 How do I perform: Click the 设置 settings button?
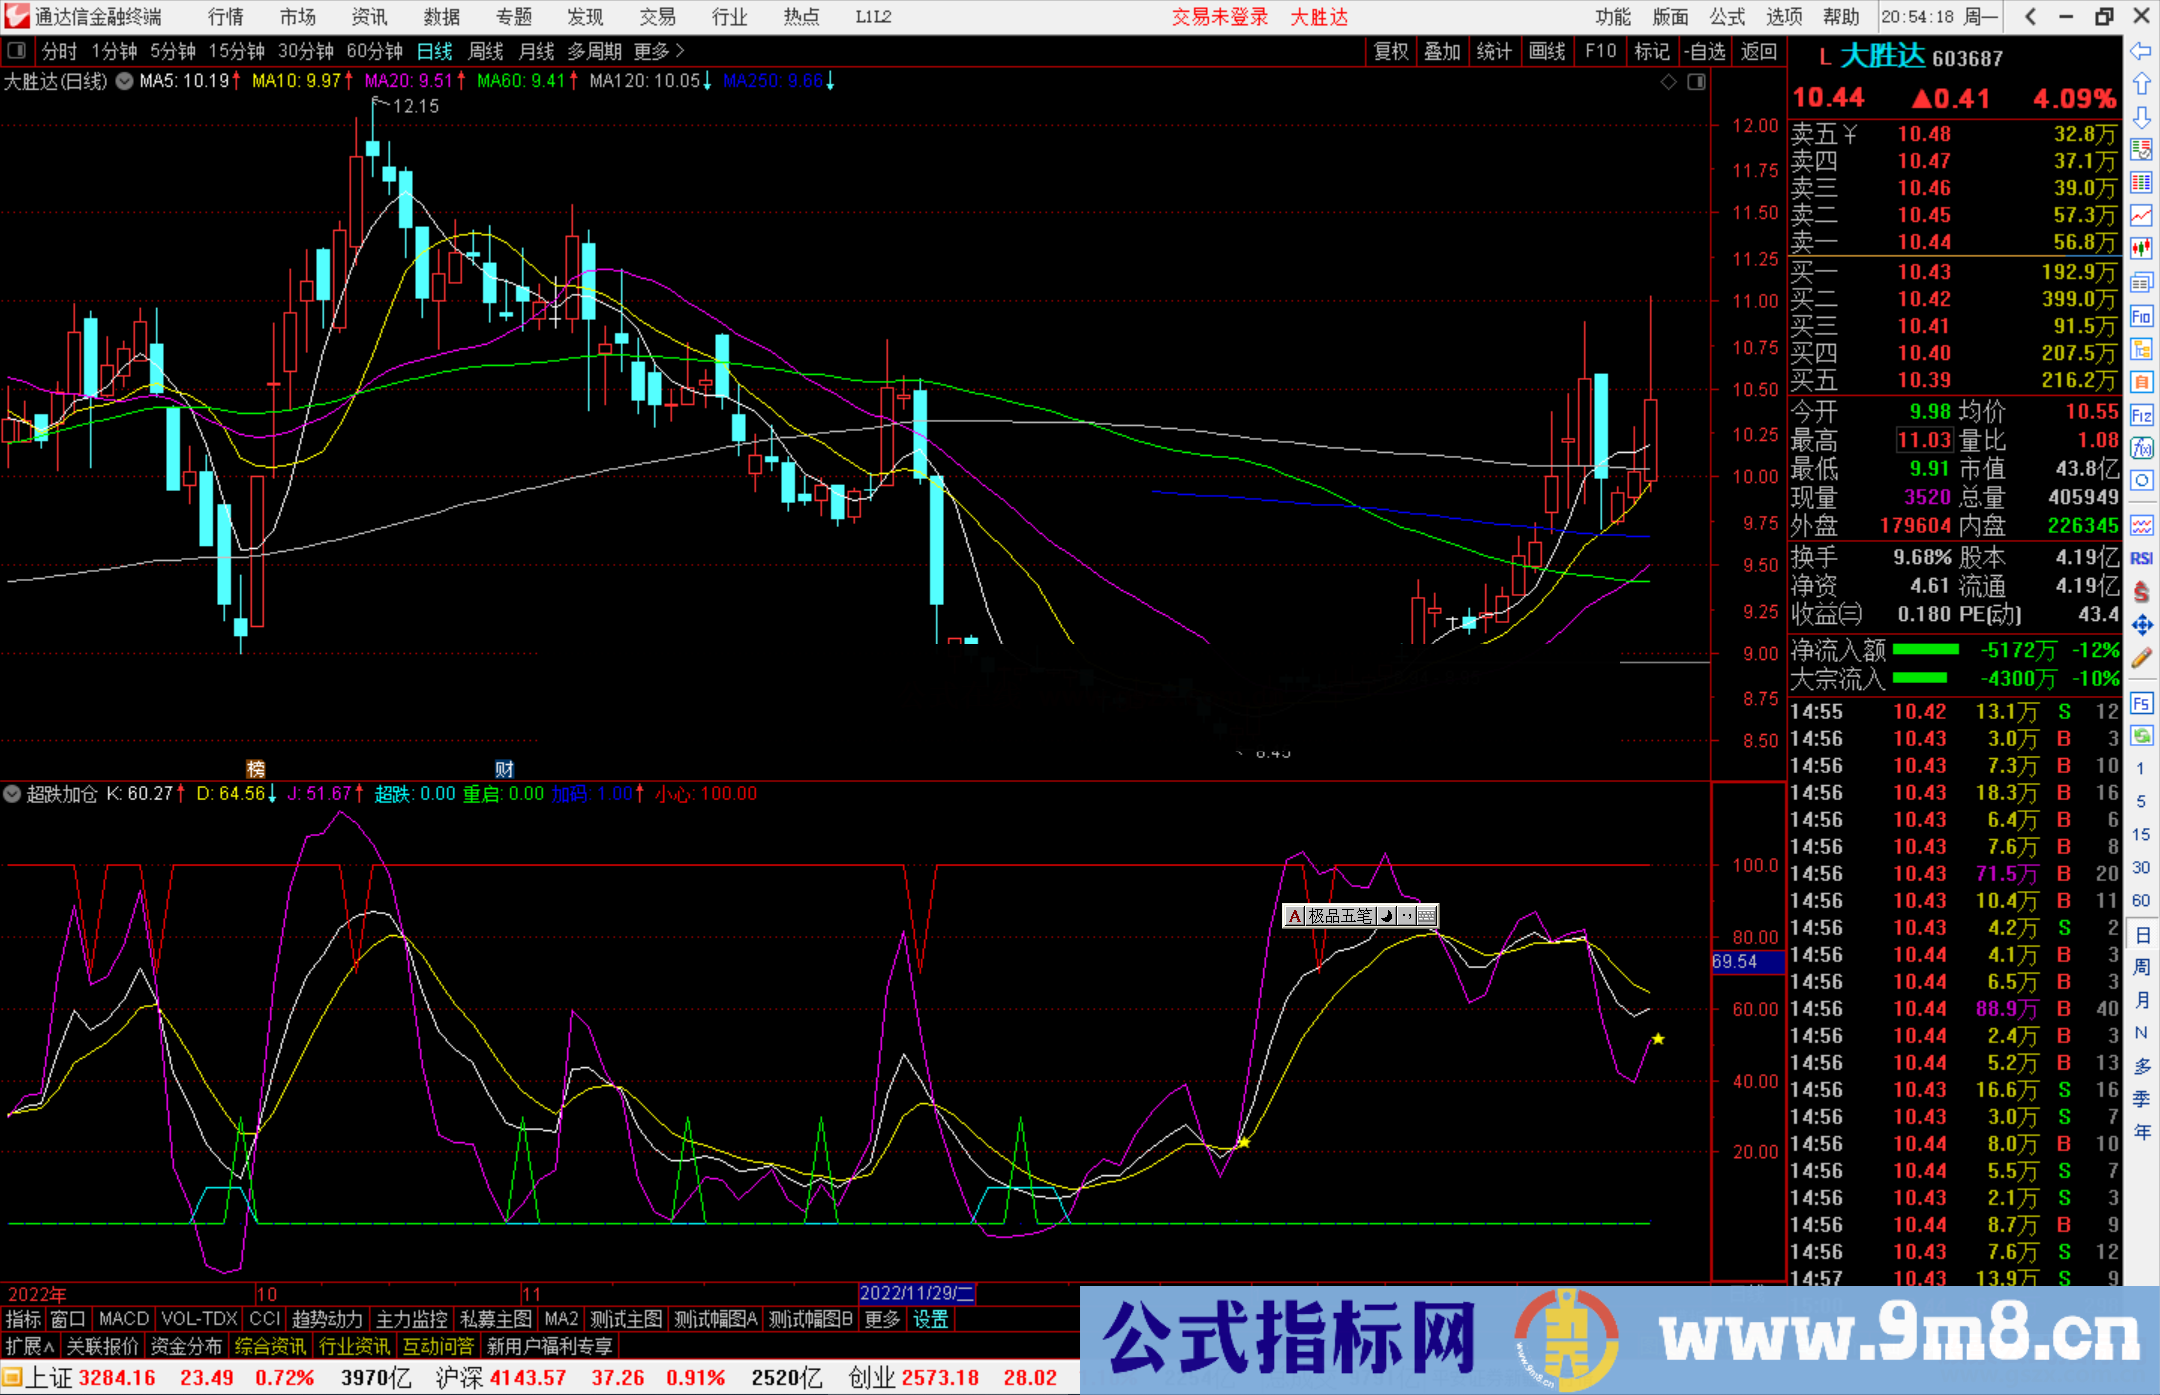point(930,1319)
